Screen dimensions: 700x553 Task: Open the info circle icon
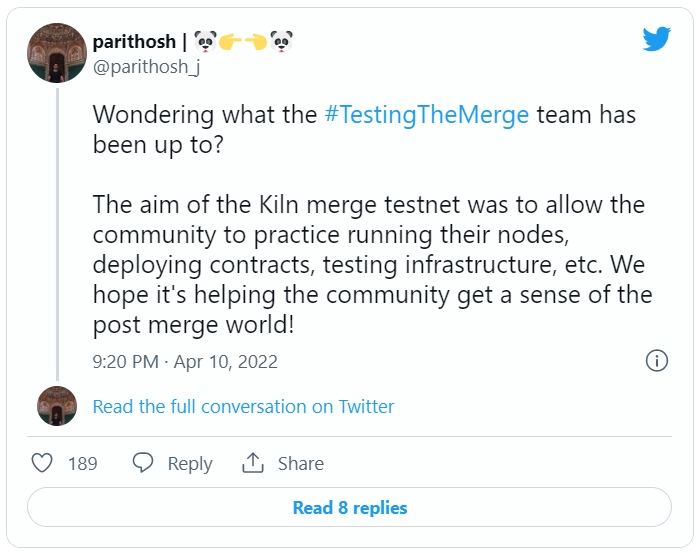click(657, 361)
